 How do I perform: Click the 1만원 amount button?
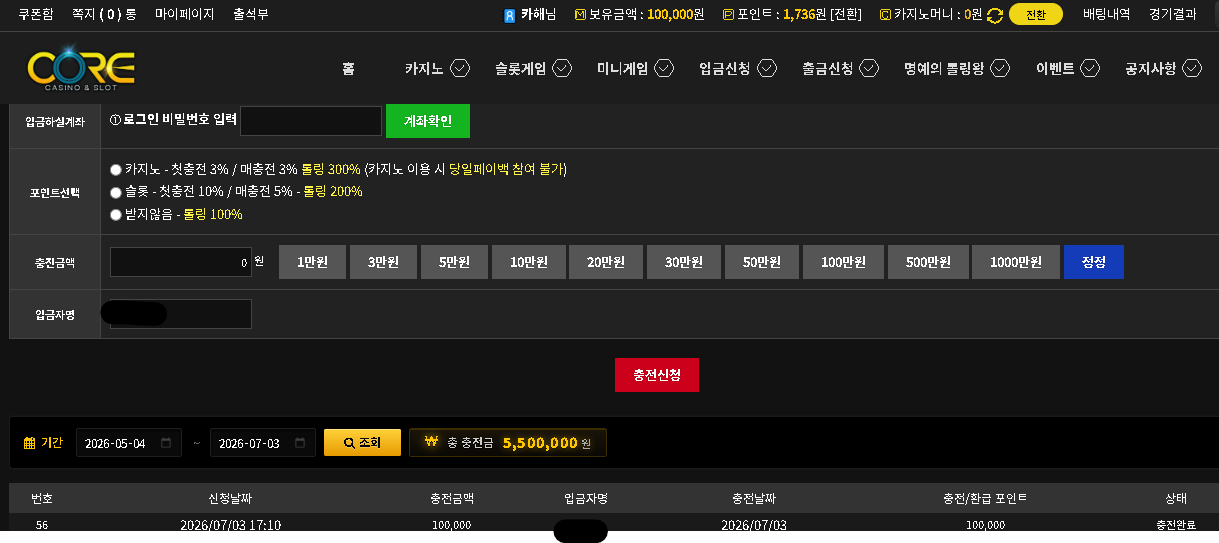point(312,262)
